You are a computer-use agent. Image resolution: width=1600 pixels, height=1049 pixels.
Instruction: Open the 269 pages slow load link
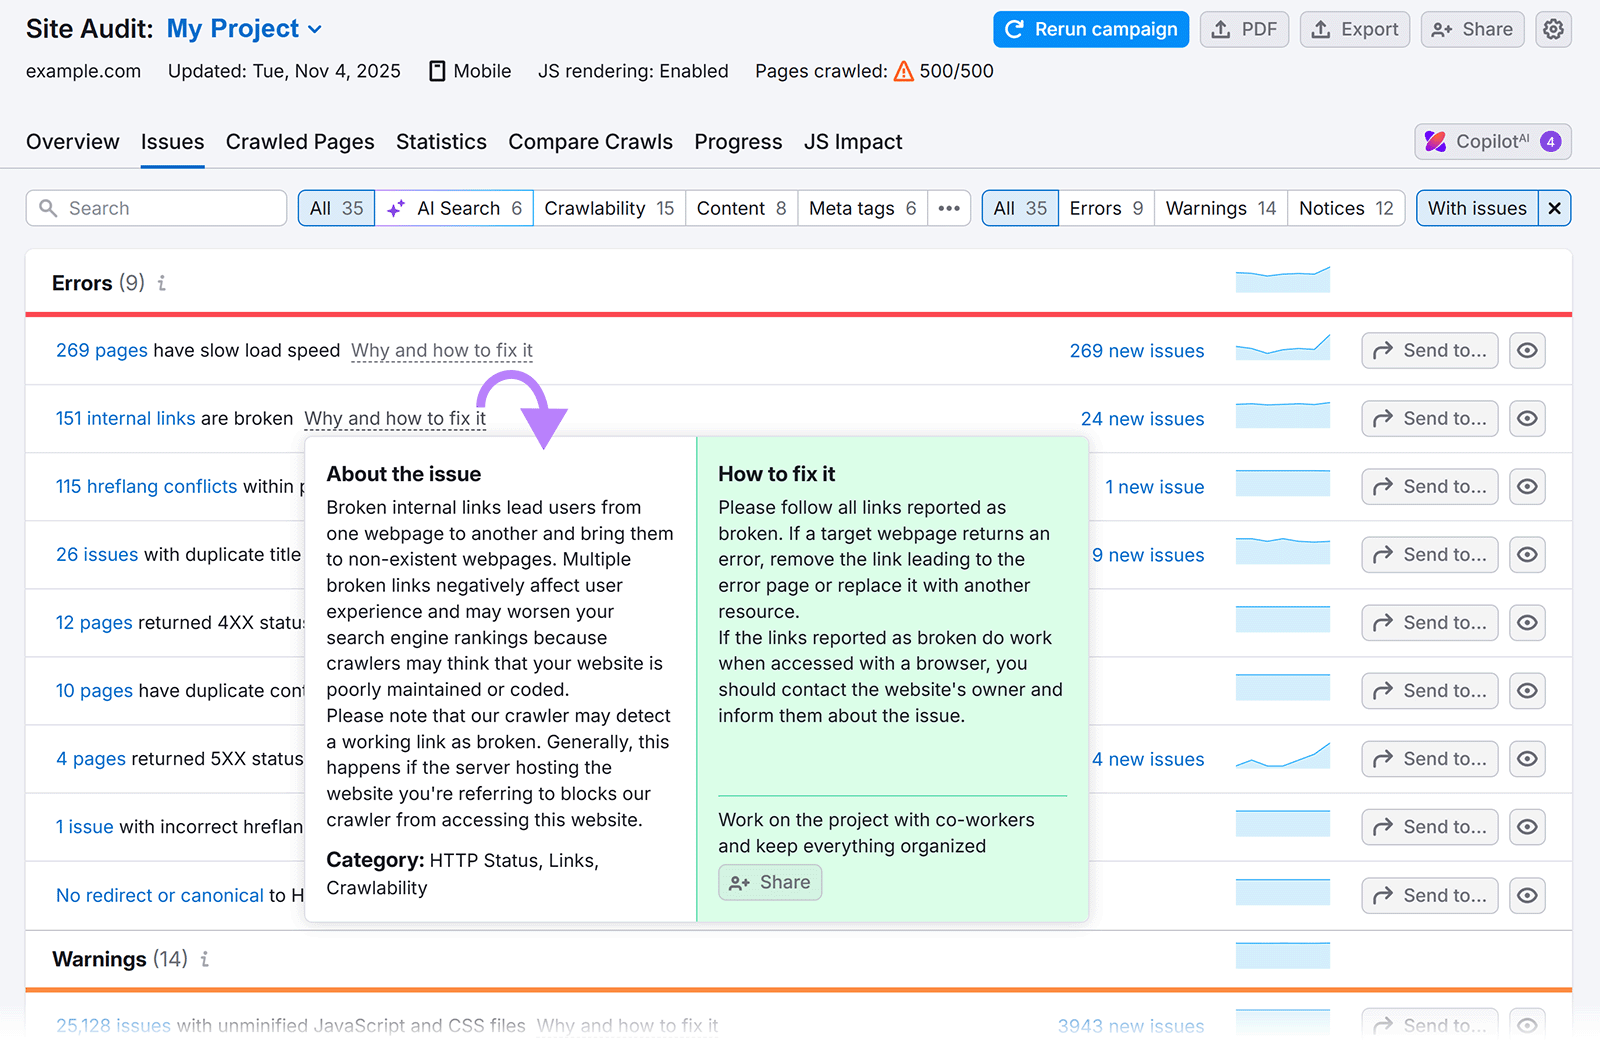pos(101,350)
